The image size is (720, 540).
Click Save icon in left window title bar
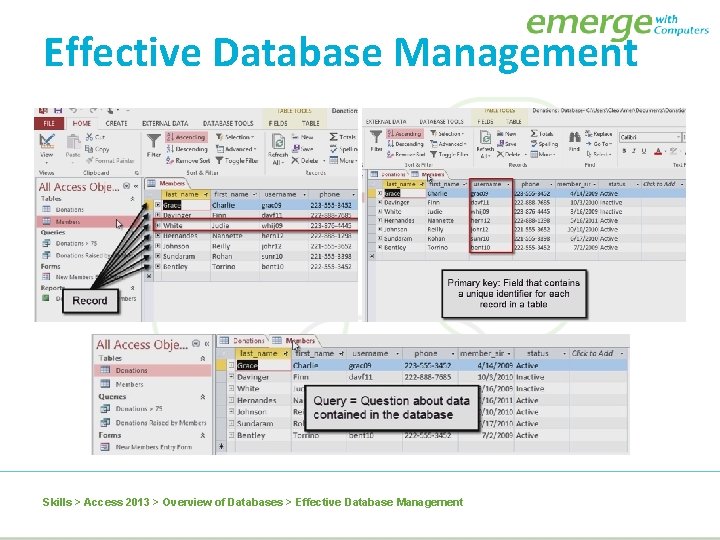tap(58, 111)
